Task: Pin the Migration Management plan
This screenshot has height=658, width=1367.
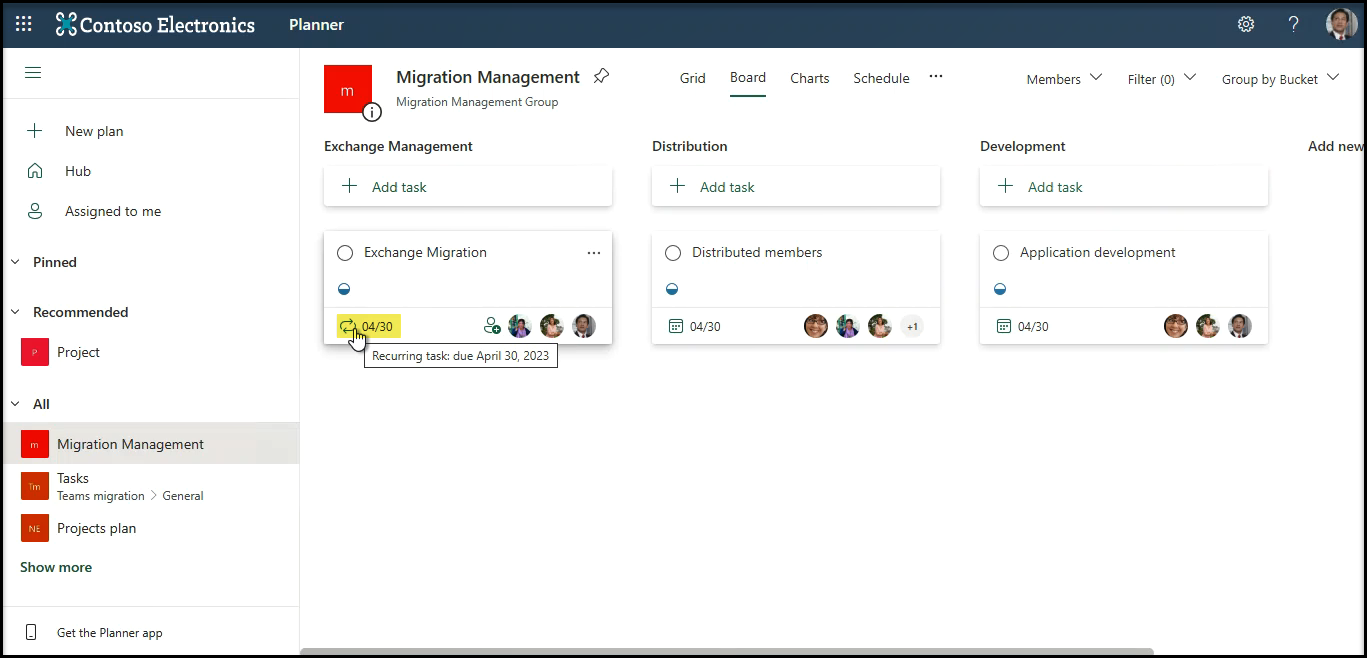Action: click(x=601, y=75)
